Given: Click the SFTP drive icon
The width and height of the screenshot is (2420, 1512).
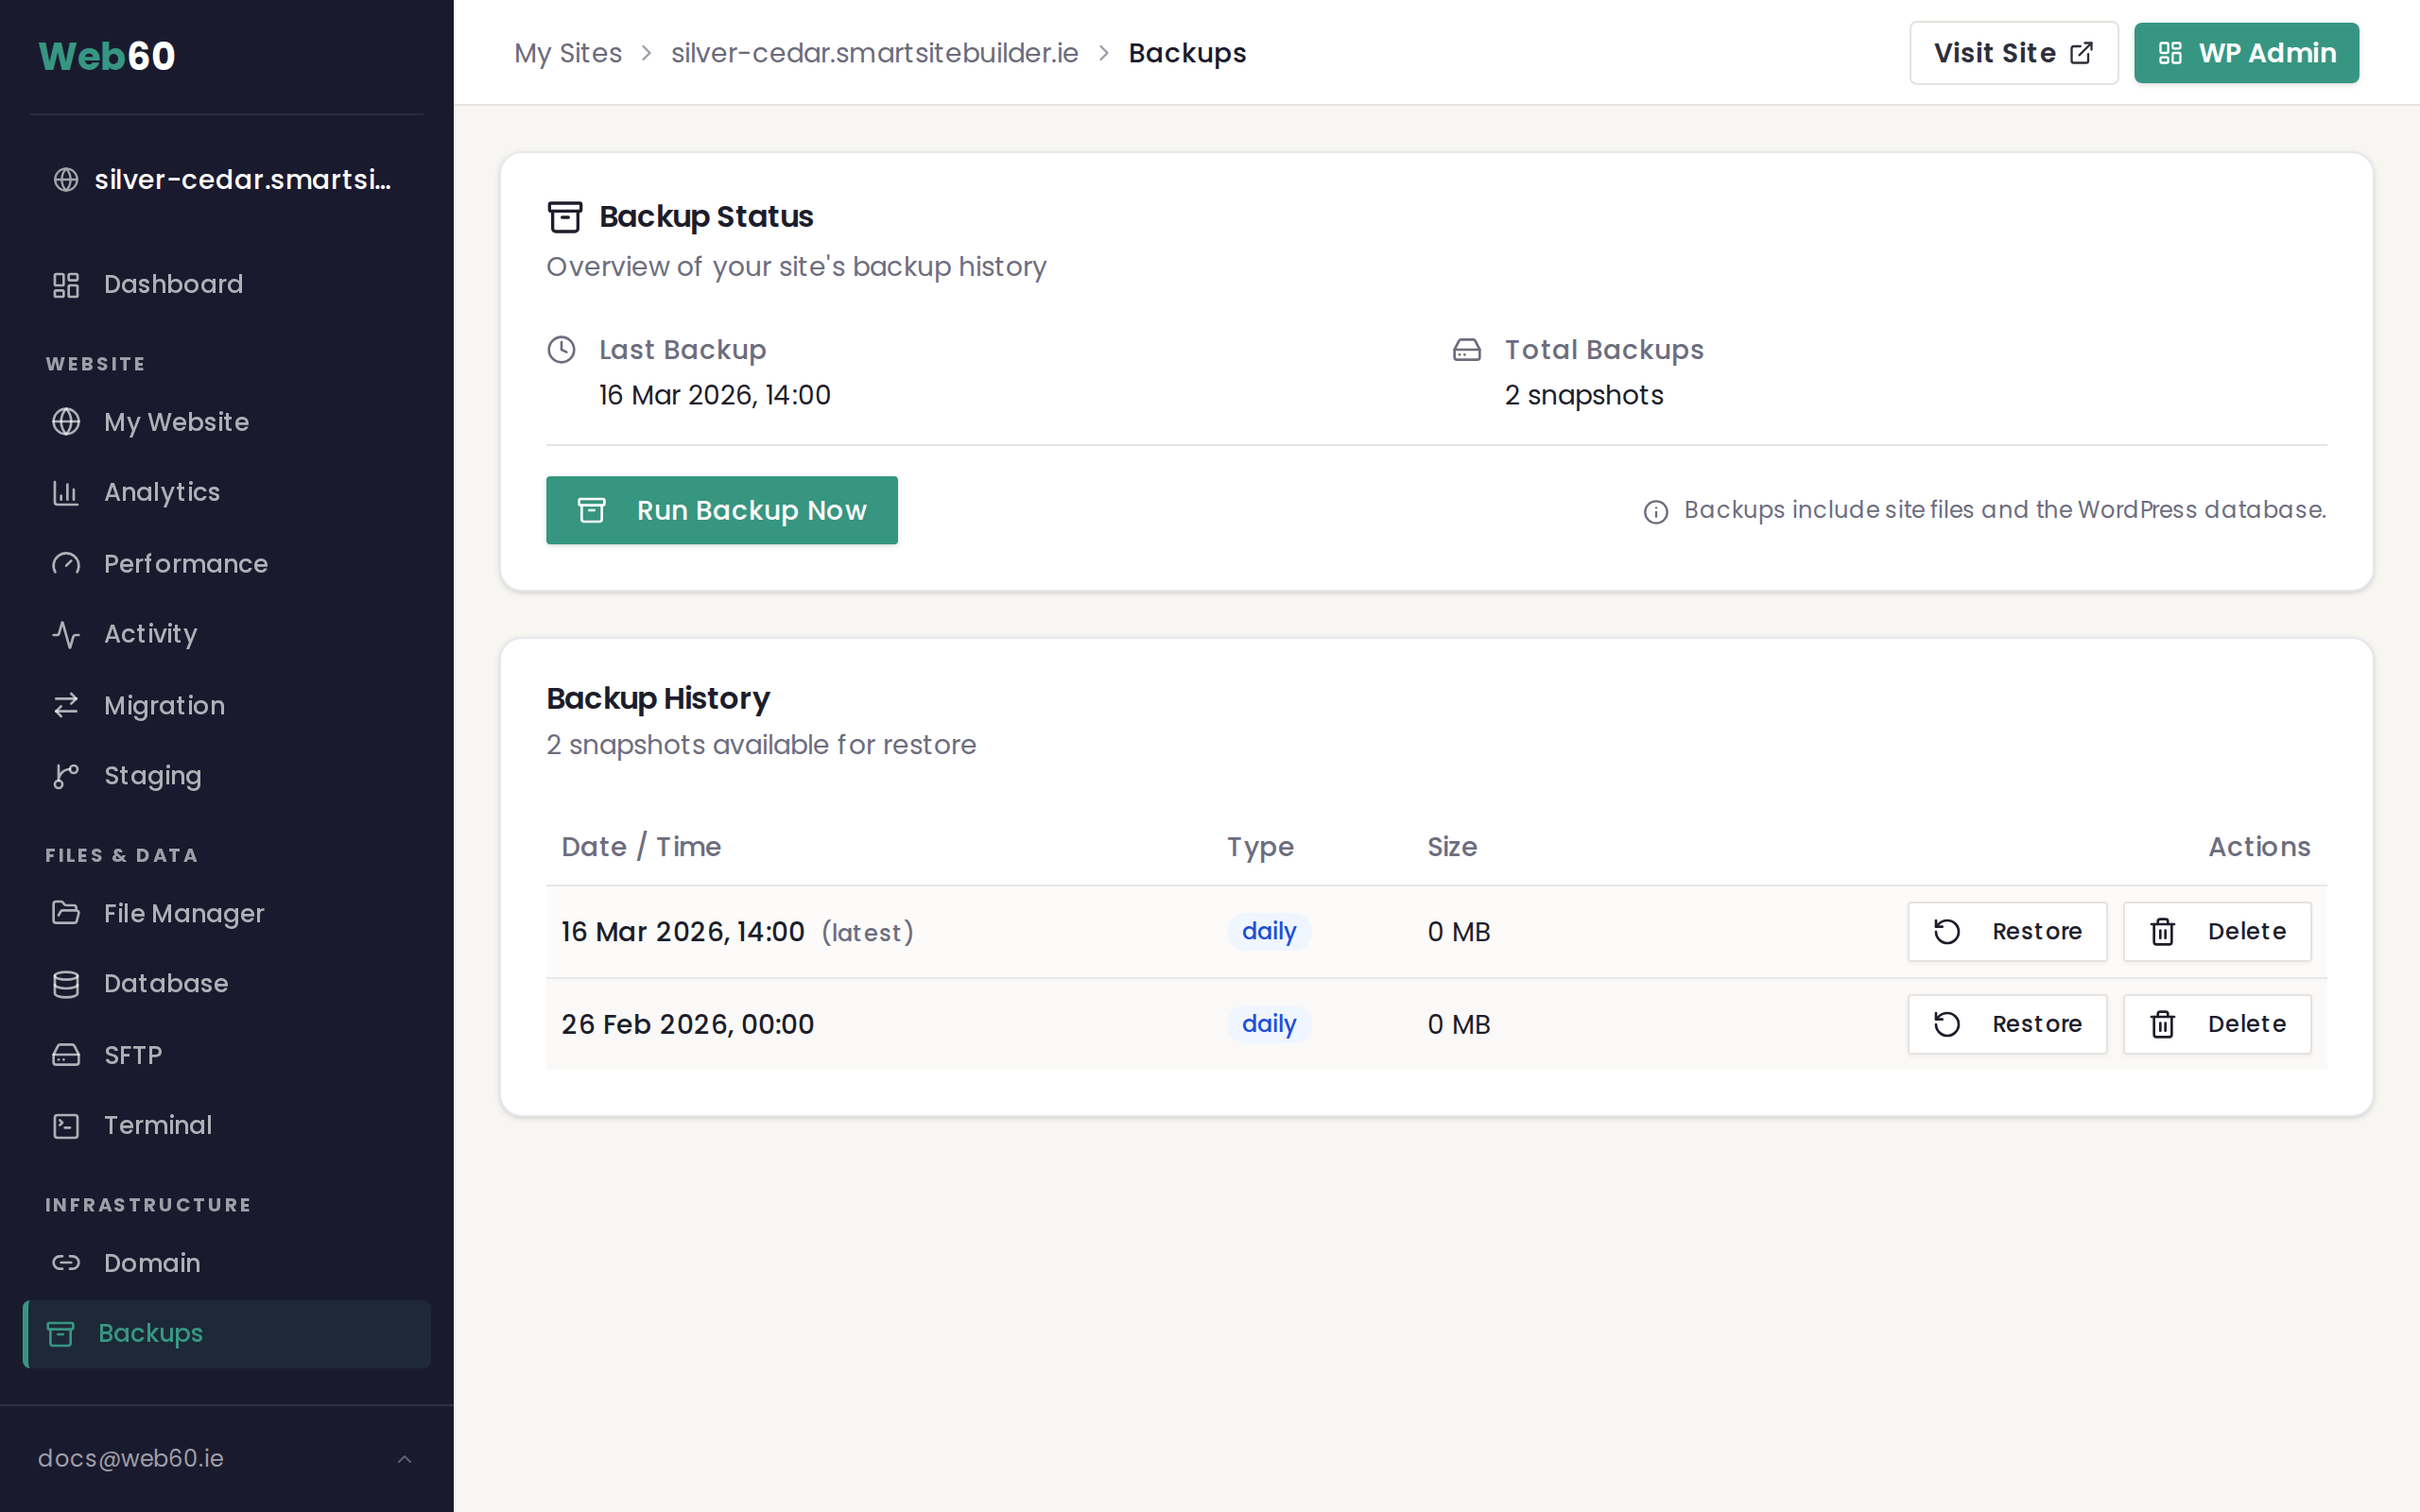Looking at the screenshot, I should click(66, 1055).
